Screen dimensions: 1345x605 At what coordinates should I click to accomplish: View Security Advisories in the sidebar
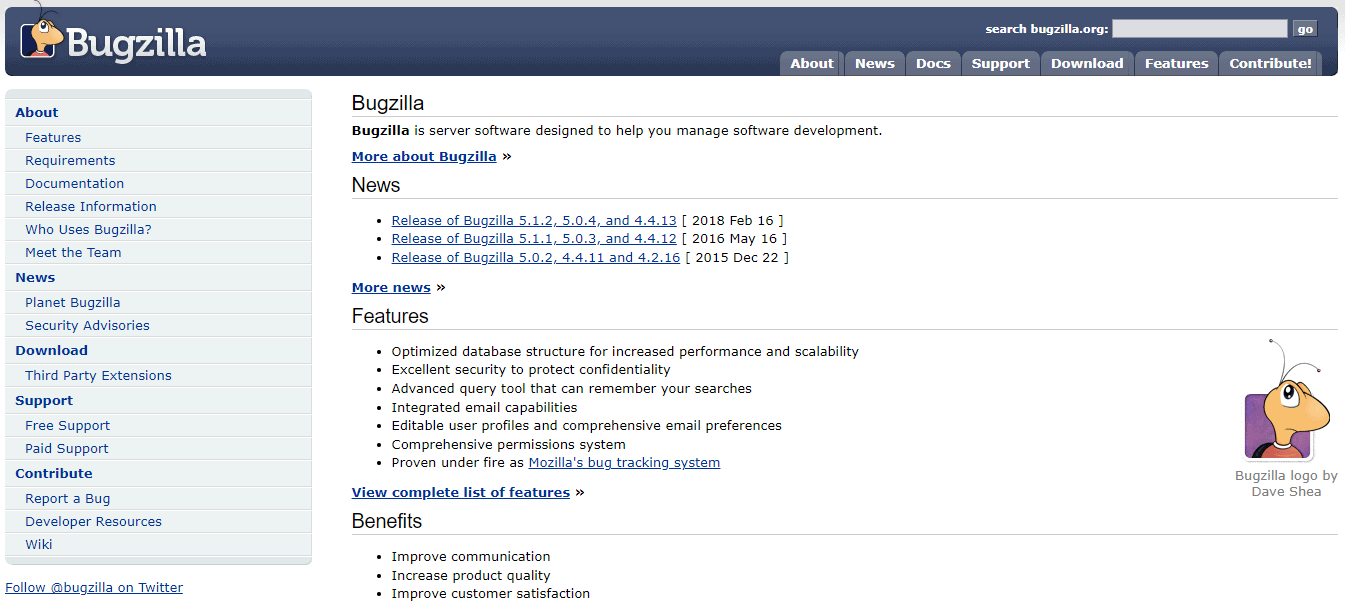(87, 325)
